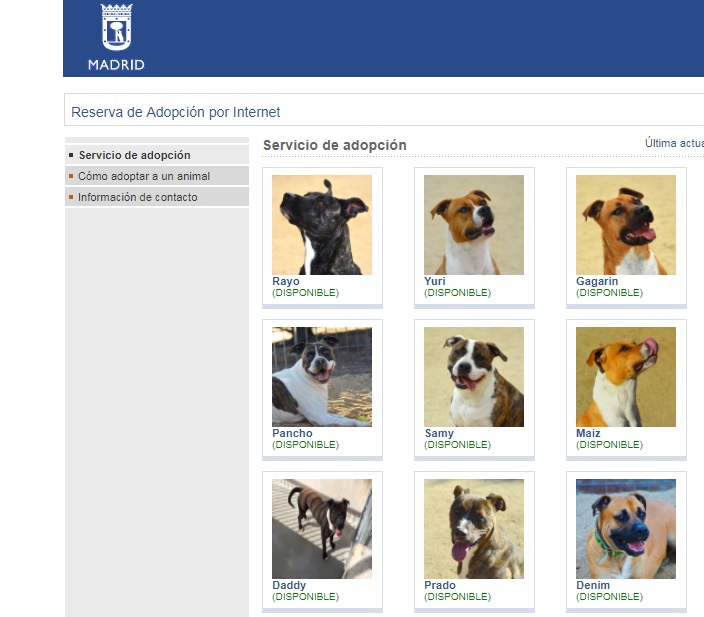704x617 pixels.
Task: Click the Última actualización text
Action: click(674, 143)
